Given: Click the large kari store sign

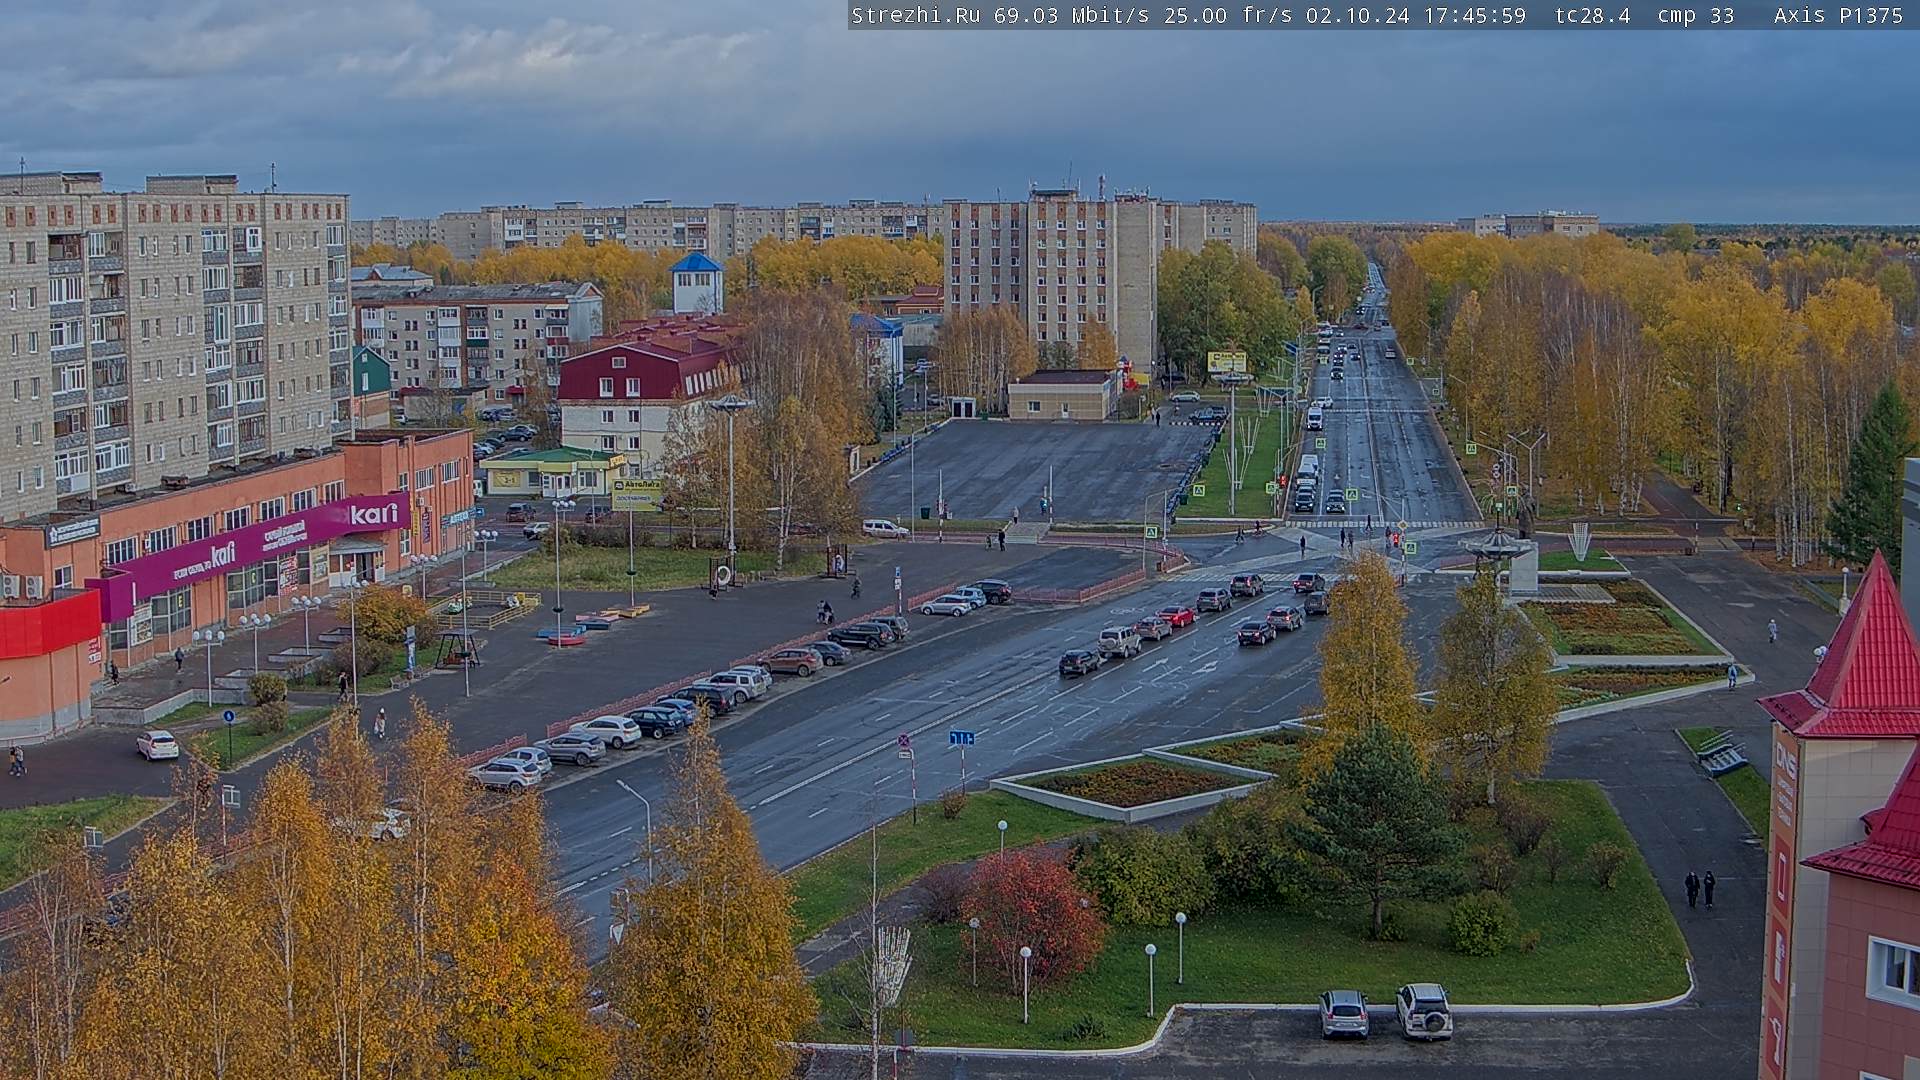Looking at the screenshot, I should pyautogui.click(x=374, y=514).
